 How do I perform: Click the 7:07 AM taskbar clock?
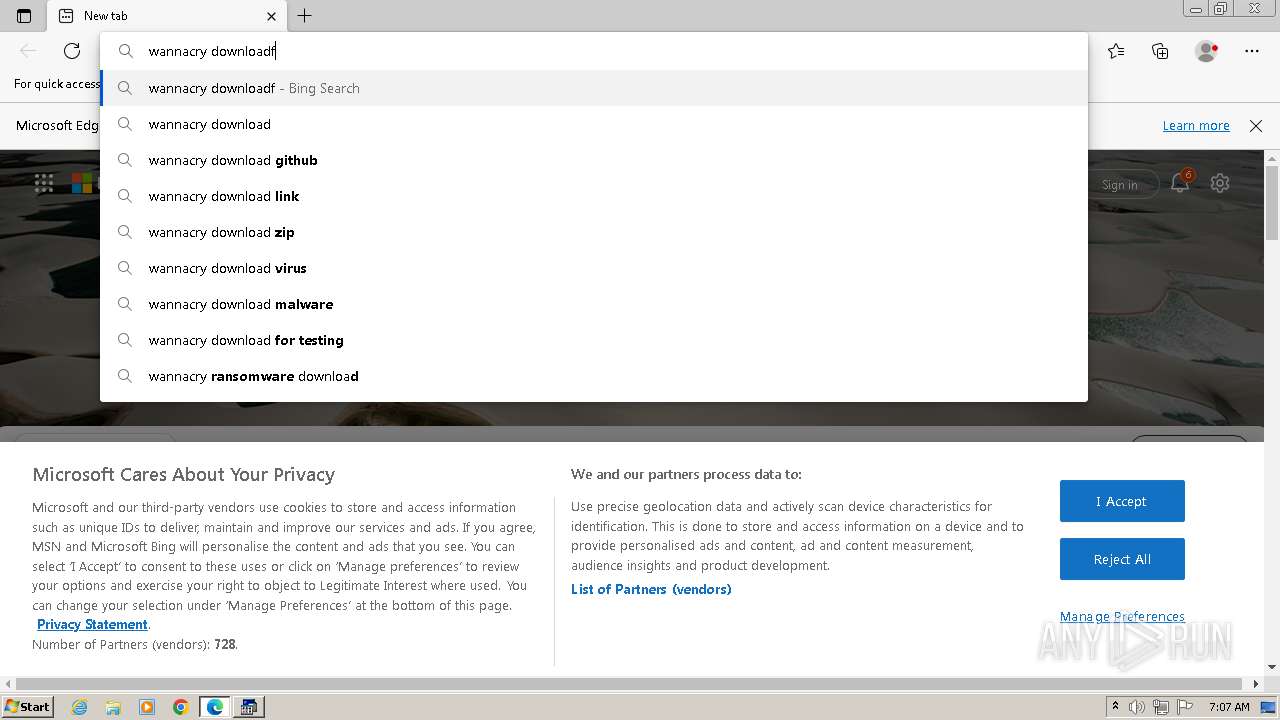click(1229, 707)
